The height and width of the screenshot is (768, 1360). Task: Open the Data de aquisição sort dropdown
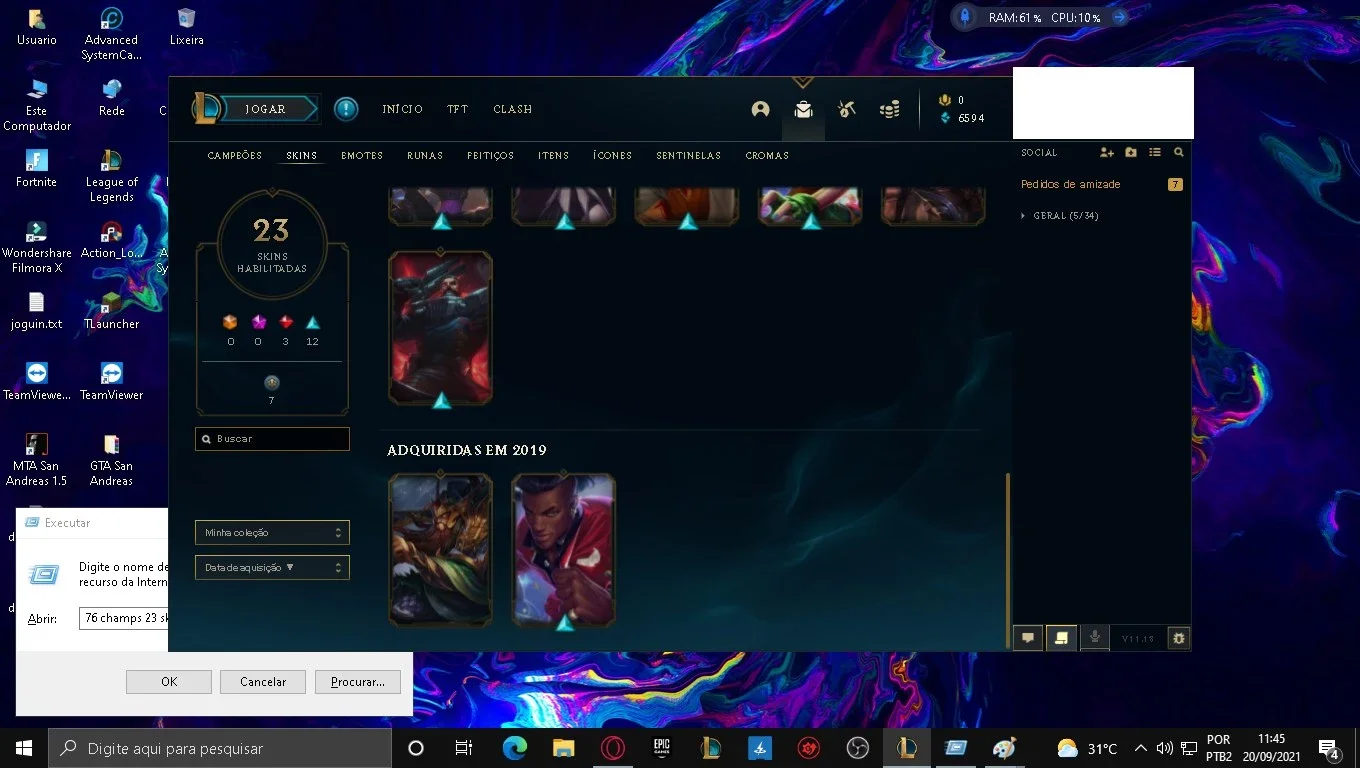(x=272, y=567)
